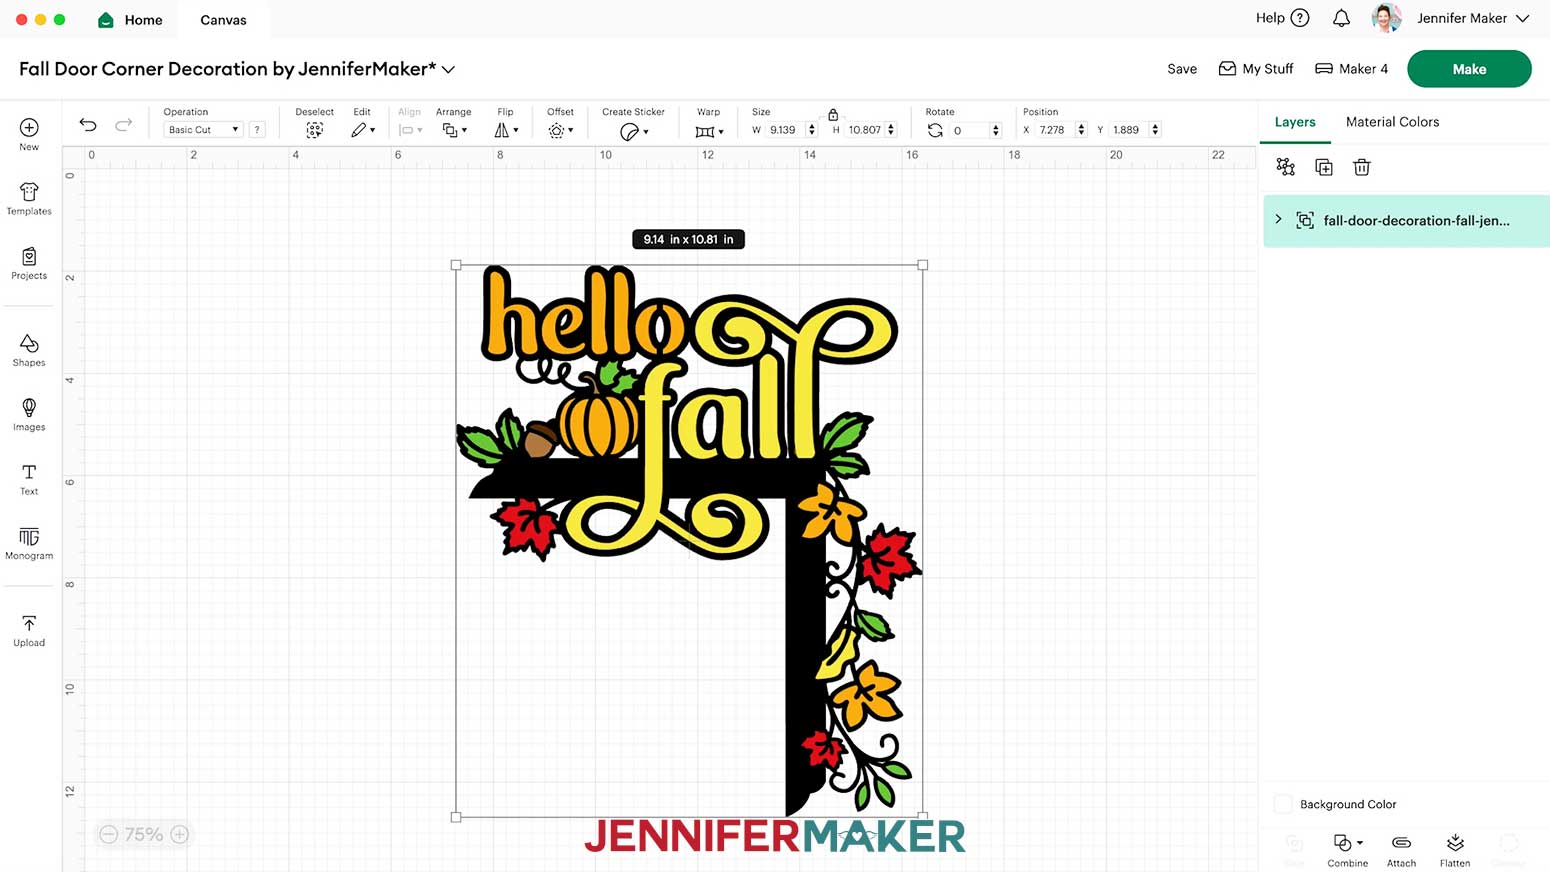Click the green Make button
The image size is (1550, 872).
point(1469,69)
